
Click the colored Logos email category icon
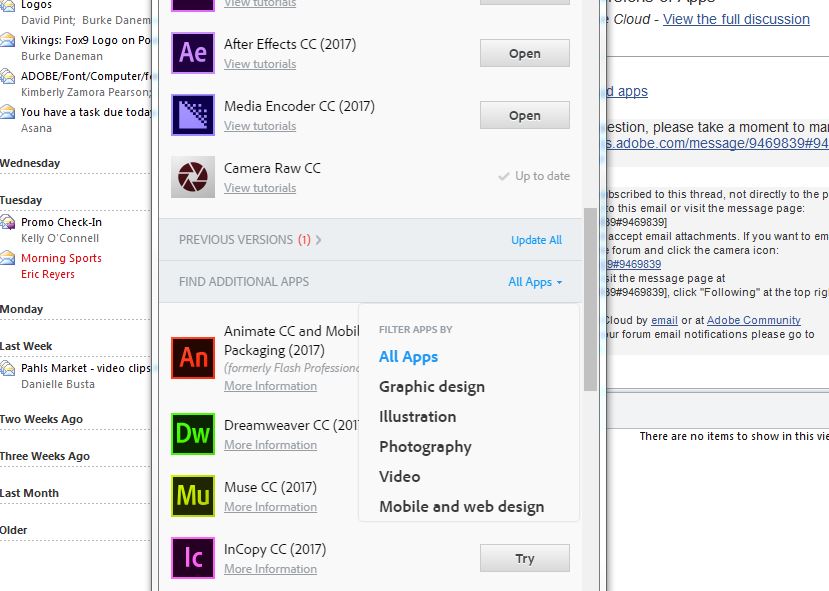pos(9,5)
